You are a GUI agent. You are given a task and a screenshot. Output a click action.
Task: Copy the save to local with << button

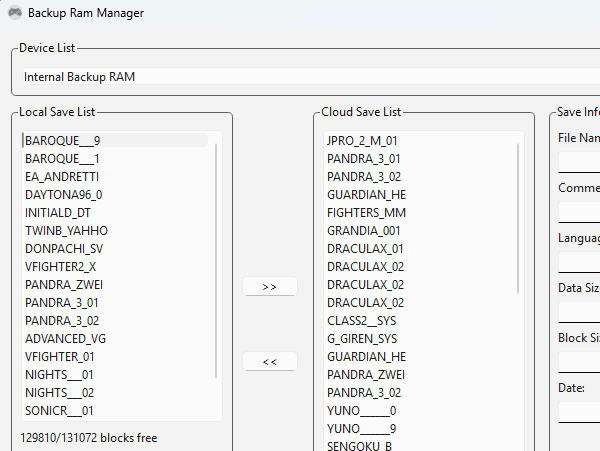(270, 361)
